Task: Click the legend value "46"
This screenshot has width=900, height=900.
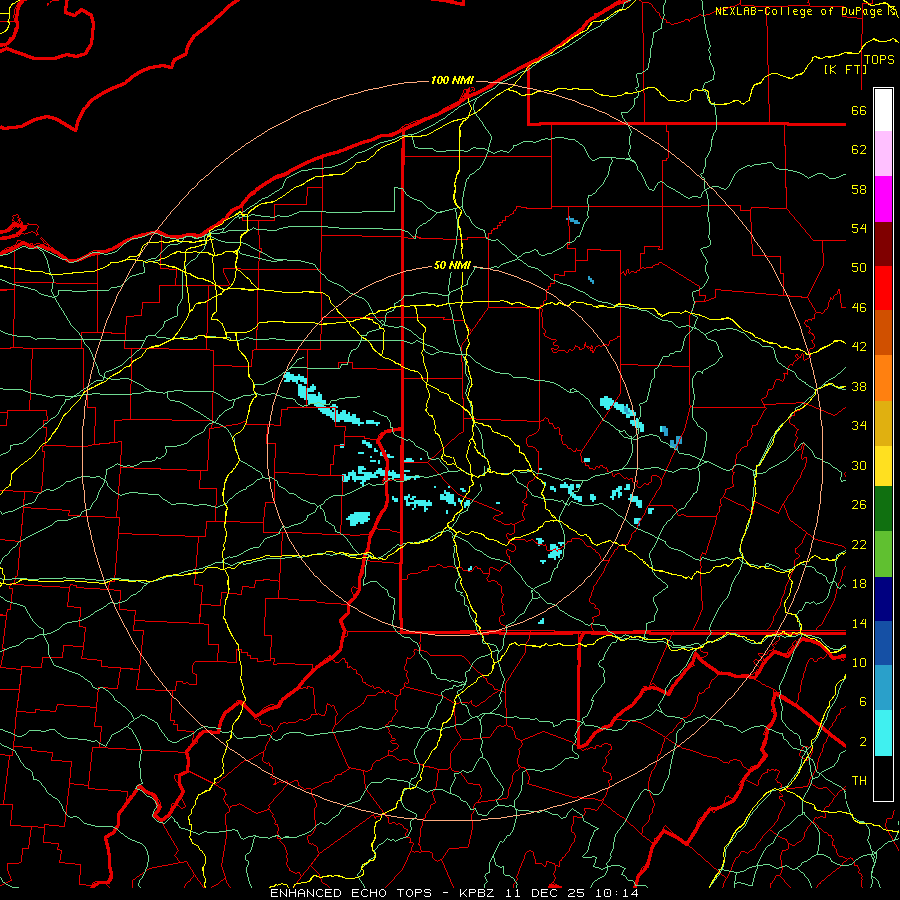Action: (859, 308)
